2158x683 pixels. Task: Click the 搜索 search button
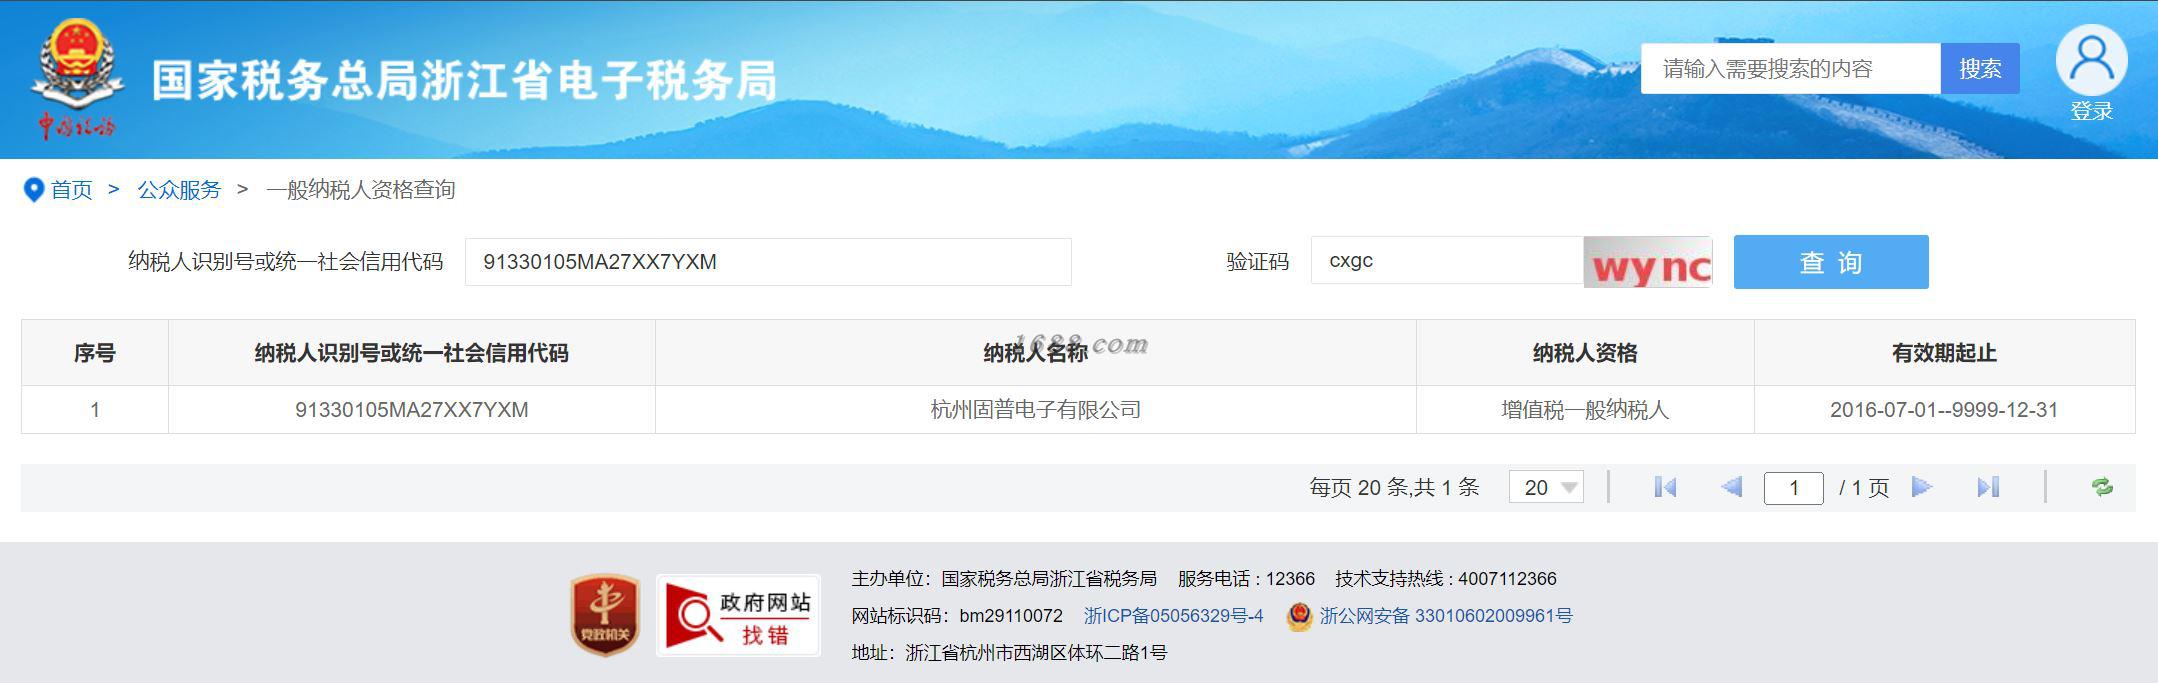click(x=1980, y=68)
